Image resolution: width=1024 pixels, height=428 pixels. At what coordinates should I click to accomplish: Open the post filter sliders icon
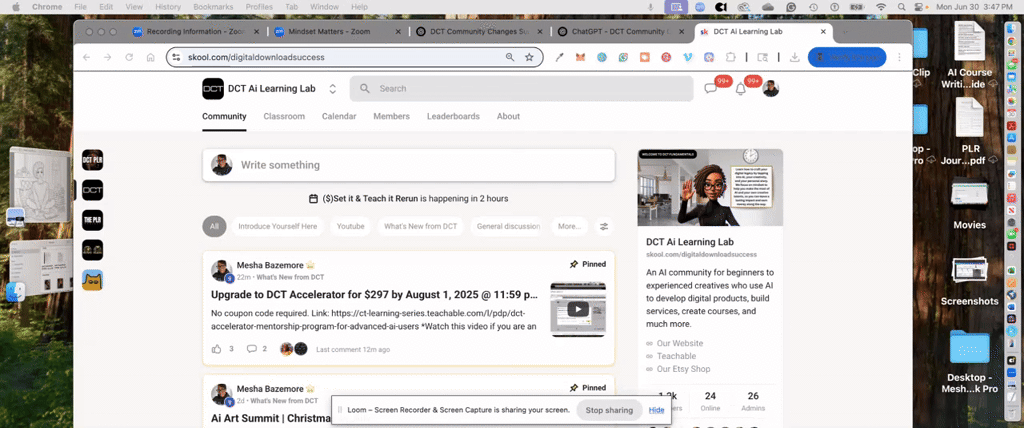point(604,226)
